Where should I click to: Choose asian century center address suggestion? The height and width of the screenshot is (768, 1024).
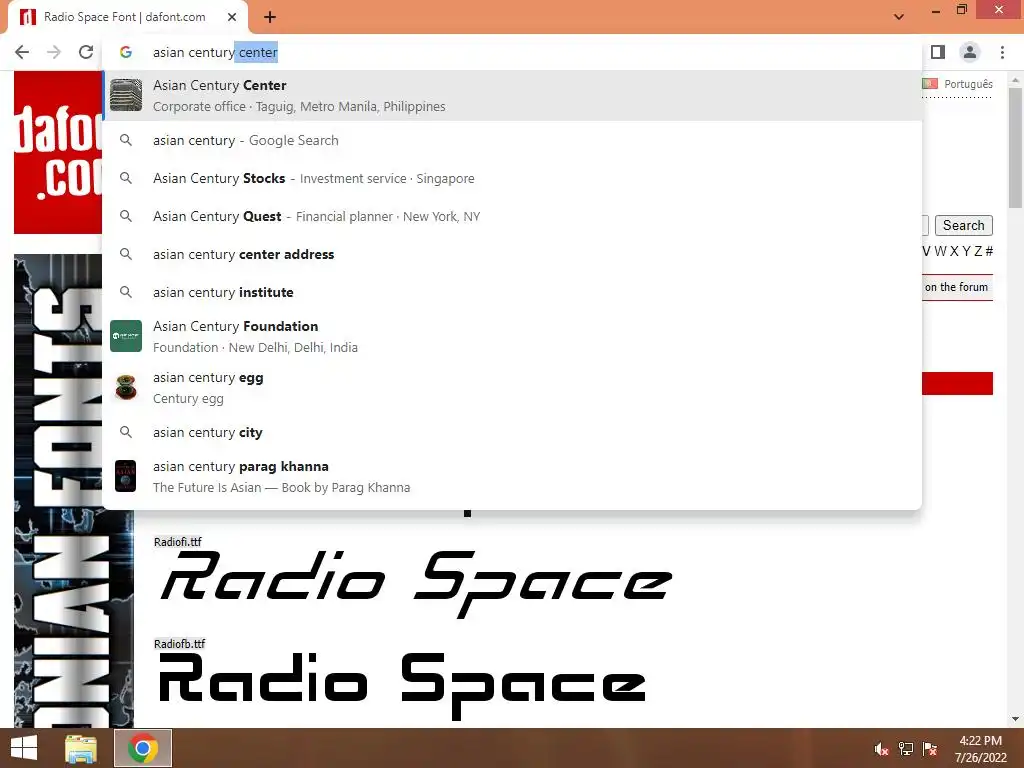(x=512, y=254)
